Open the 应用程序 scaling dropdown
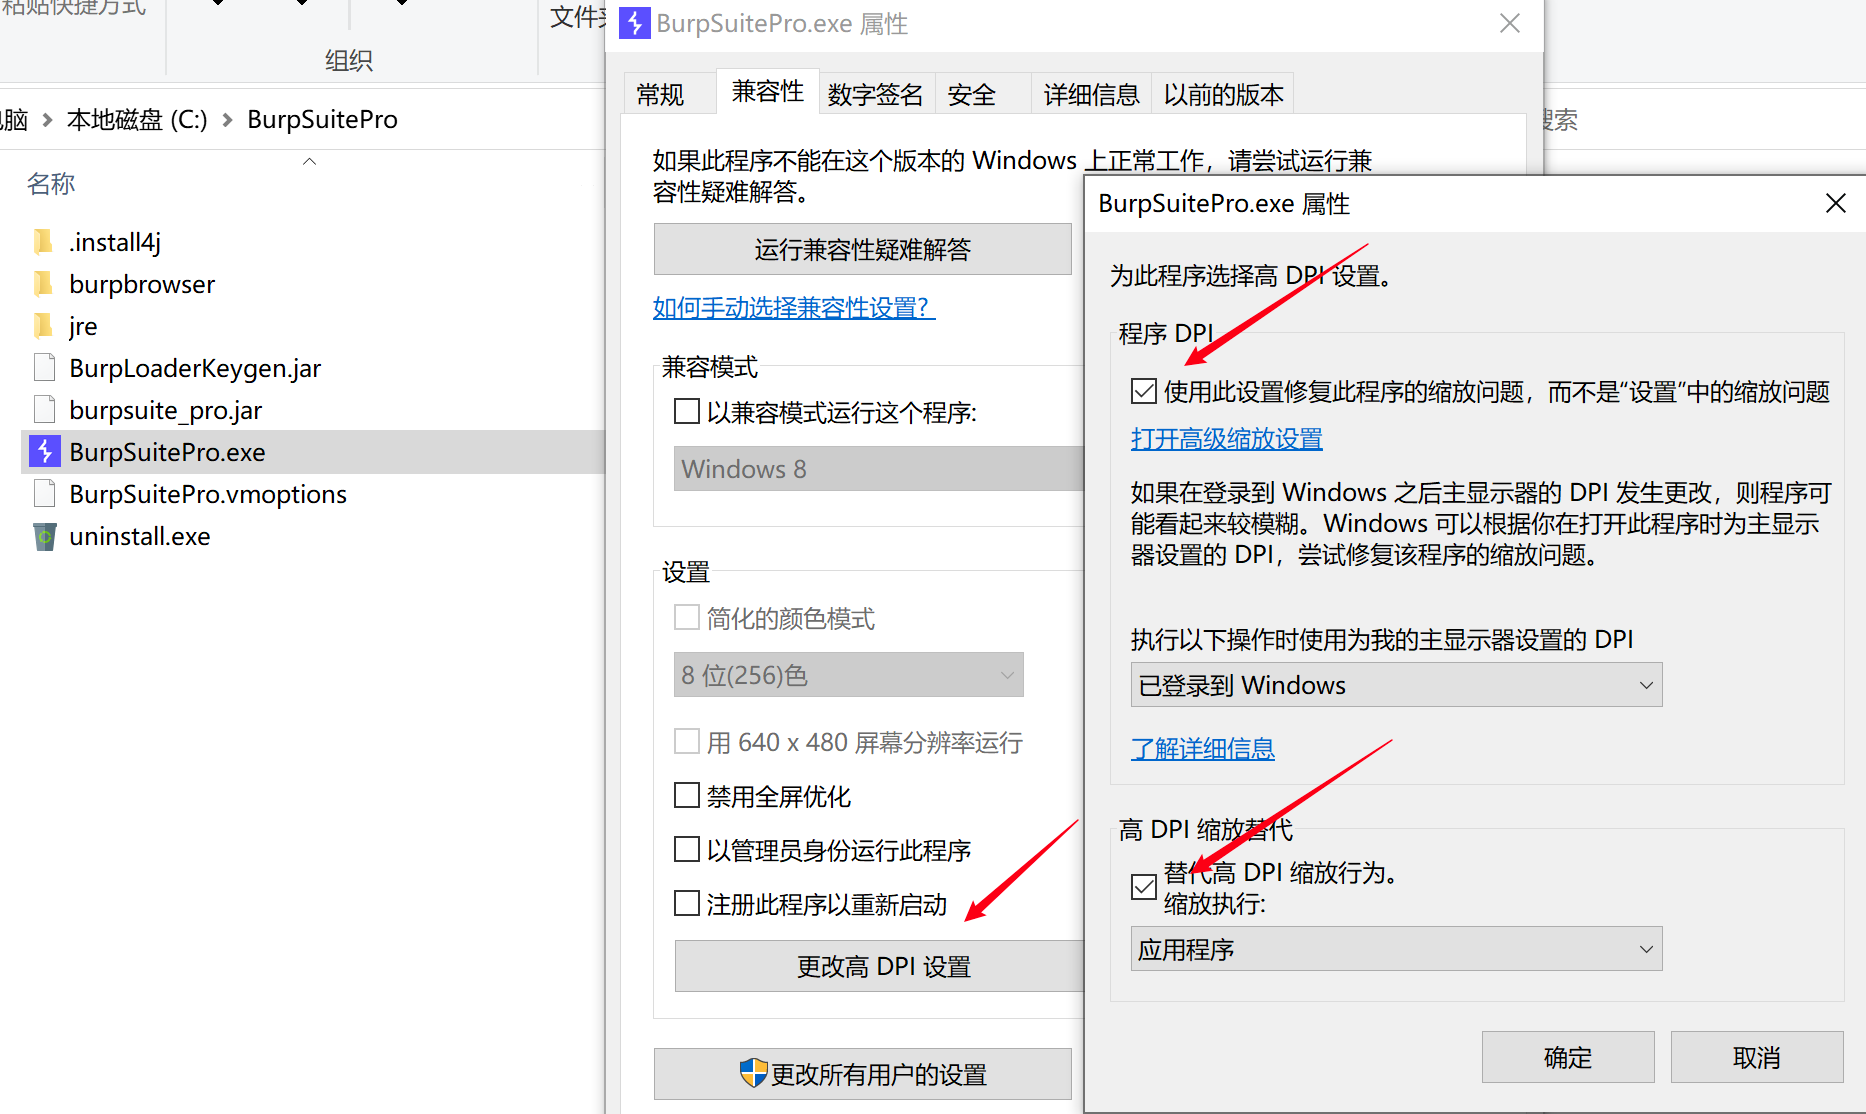The width and height of the screenshot is (1866, 1114). point(1396,949)
